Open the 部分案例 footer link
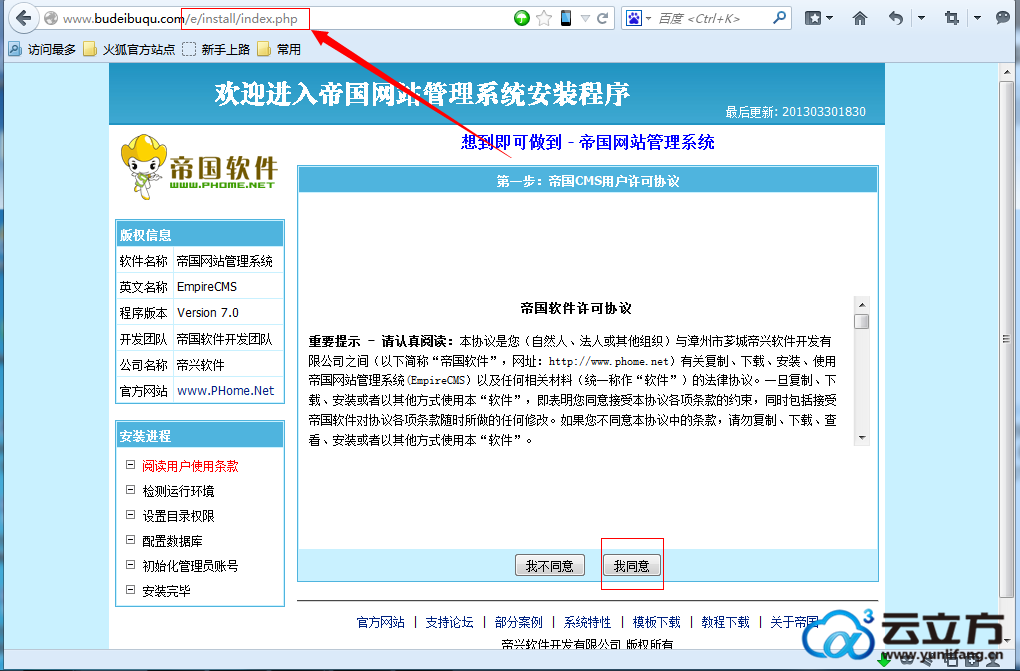The height and width of the screenshot is (671, 1020). tap(518, 622)
